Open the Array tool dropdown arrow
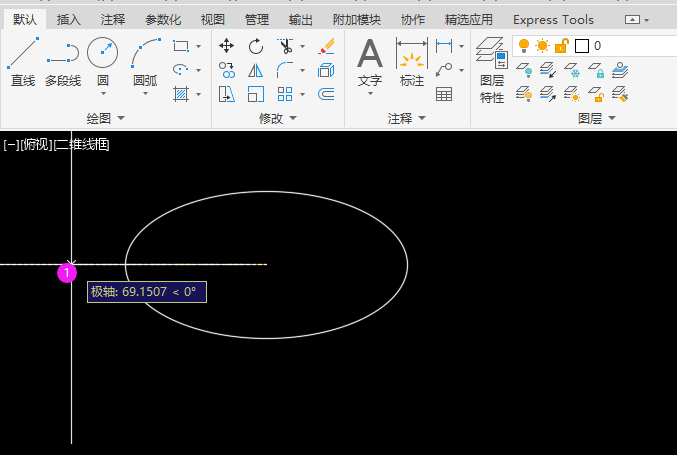Viewport: 677px width, 455px height. pyautogui.click(x=302, y=94)
